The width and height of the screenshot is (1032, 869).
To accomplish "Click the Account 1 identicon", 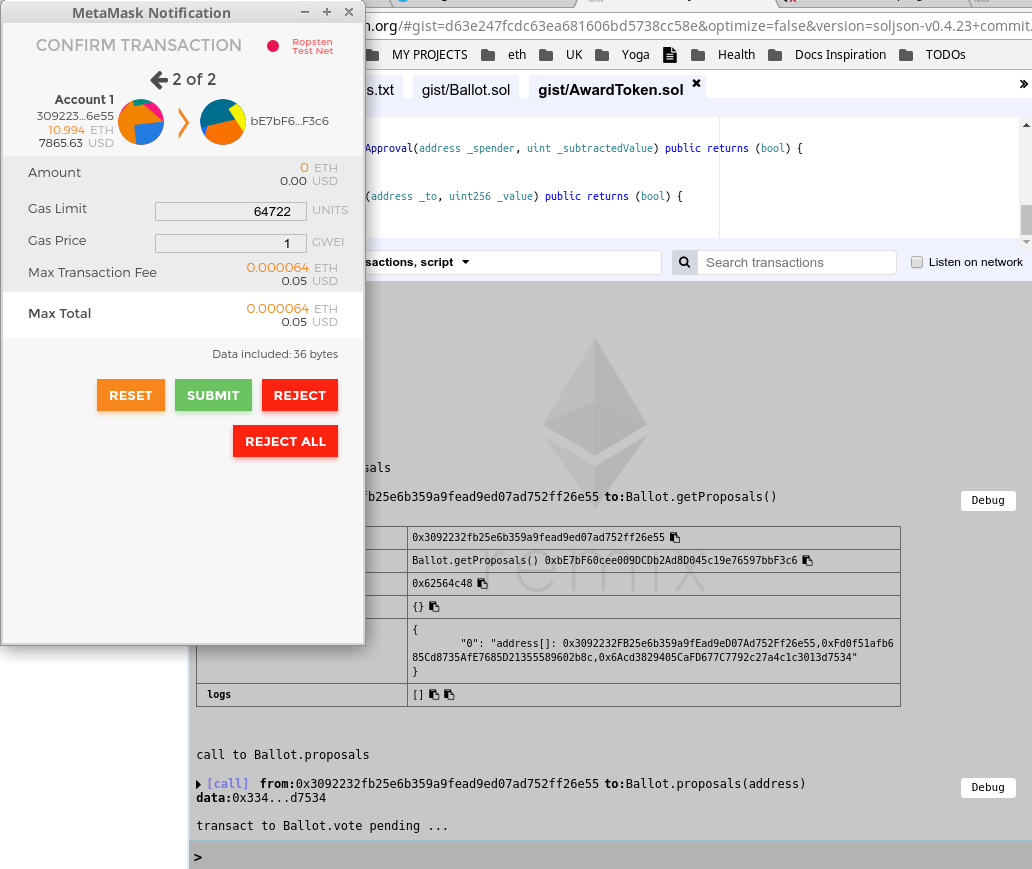I will [141, 122].
